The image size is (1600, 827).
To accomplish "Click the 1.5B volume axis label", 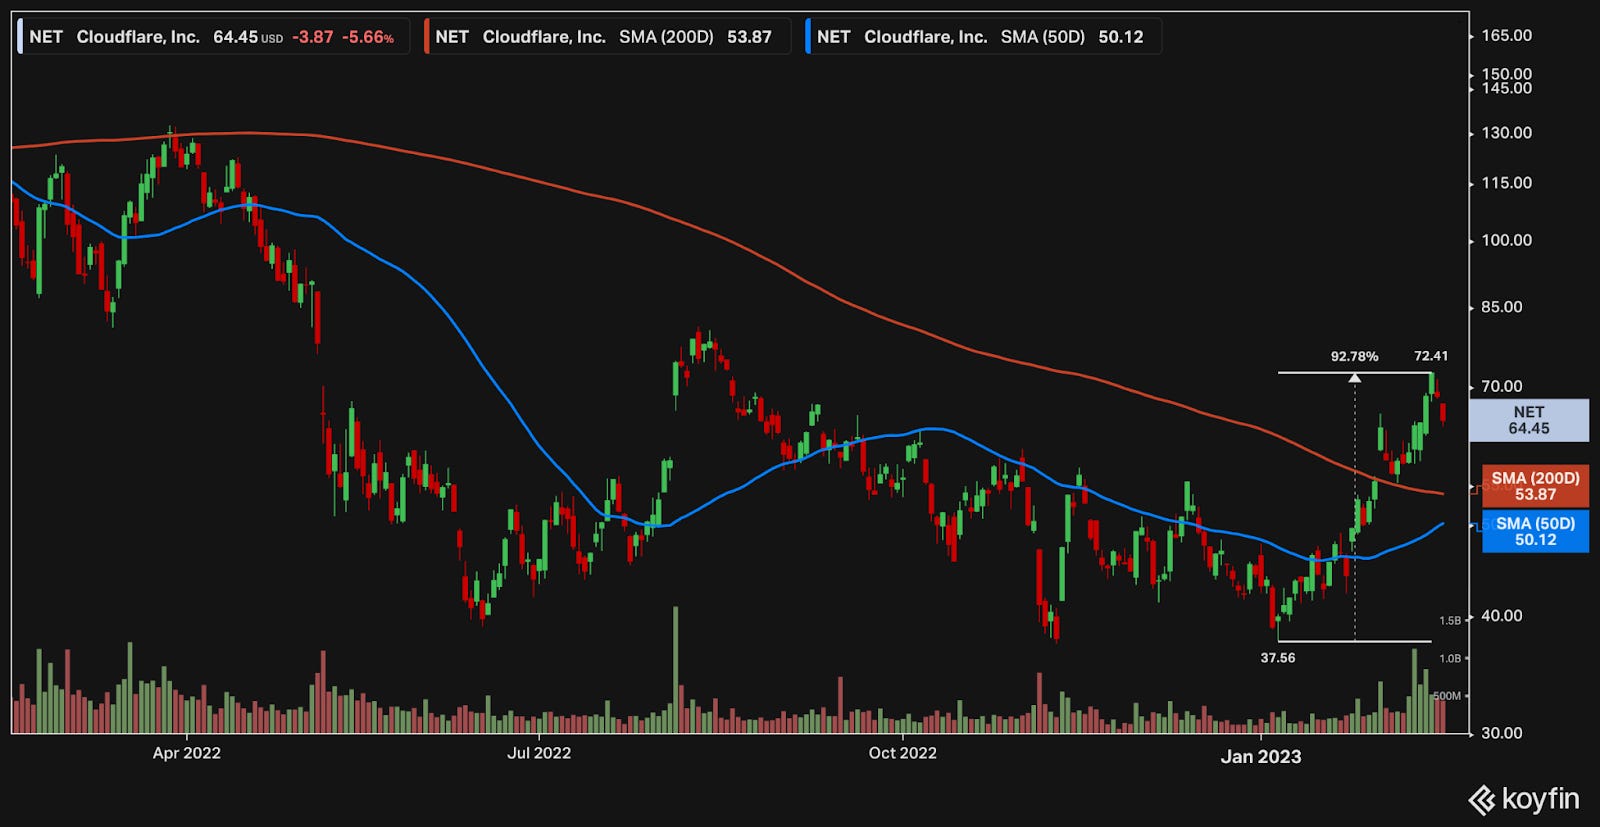I will [x=1450, y=621].
